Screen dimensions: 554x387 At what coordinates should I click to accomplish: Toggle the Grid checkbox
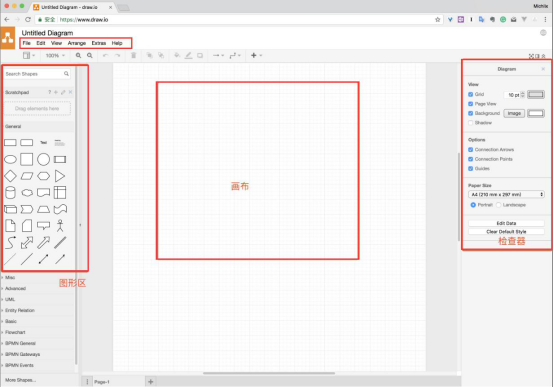(x=471, y=94)
